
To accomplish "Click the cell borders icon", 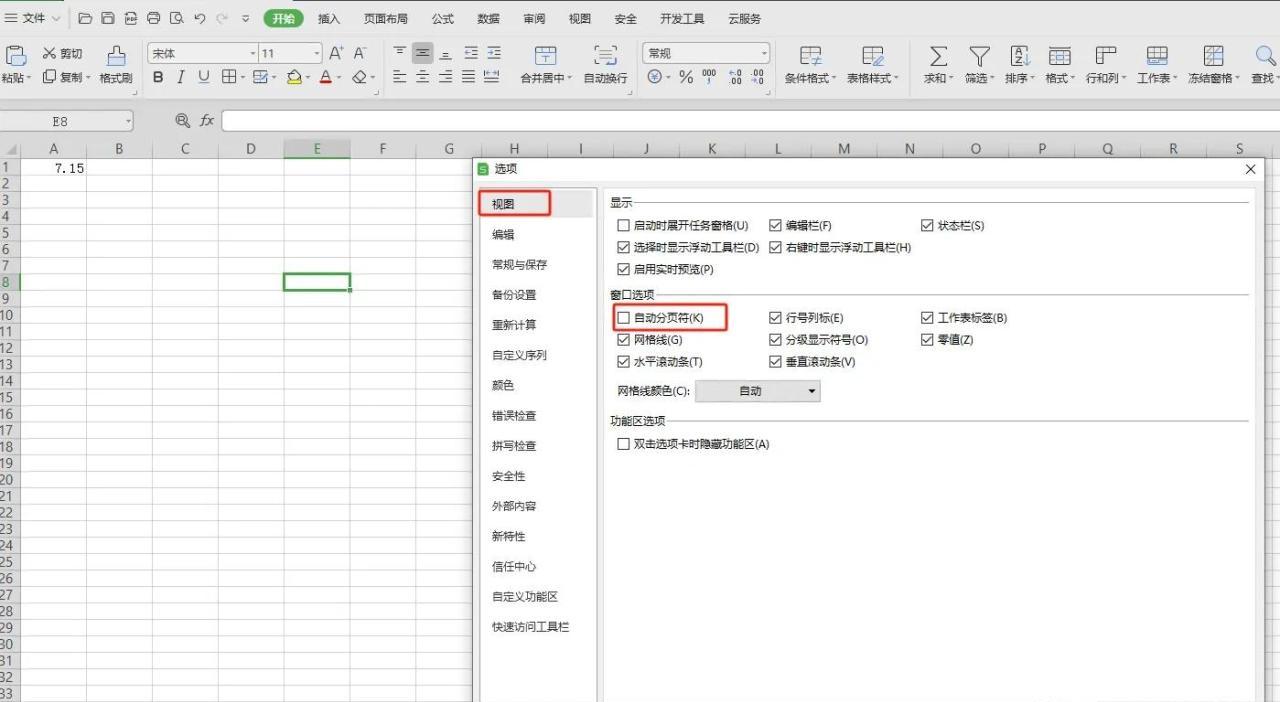I will point(229,77).
